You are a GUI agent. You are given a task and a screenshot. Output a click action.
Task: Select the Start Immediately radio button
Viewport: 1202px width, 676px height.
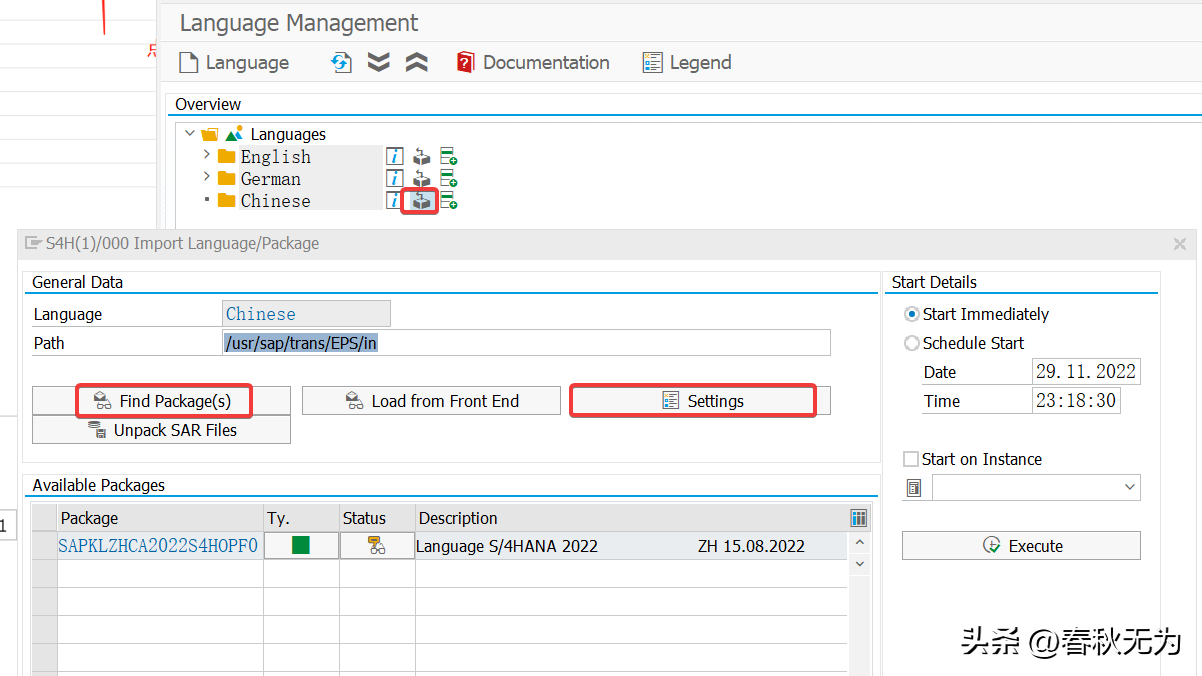[x=912, y=313]
